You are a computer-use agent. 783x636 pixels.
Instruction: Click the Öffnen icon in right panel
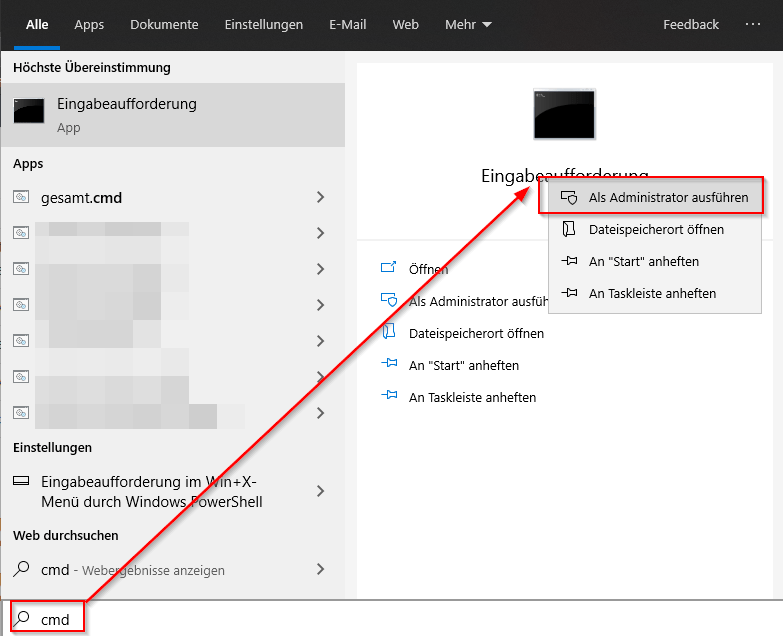tap(389, 269)
